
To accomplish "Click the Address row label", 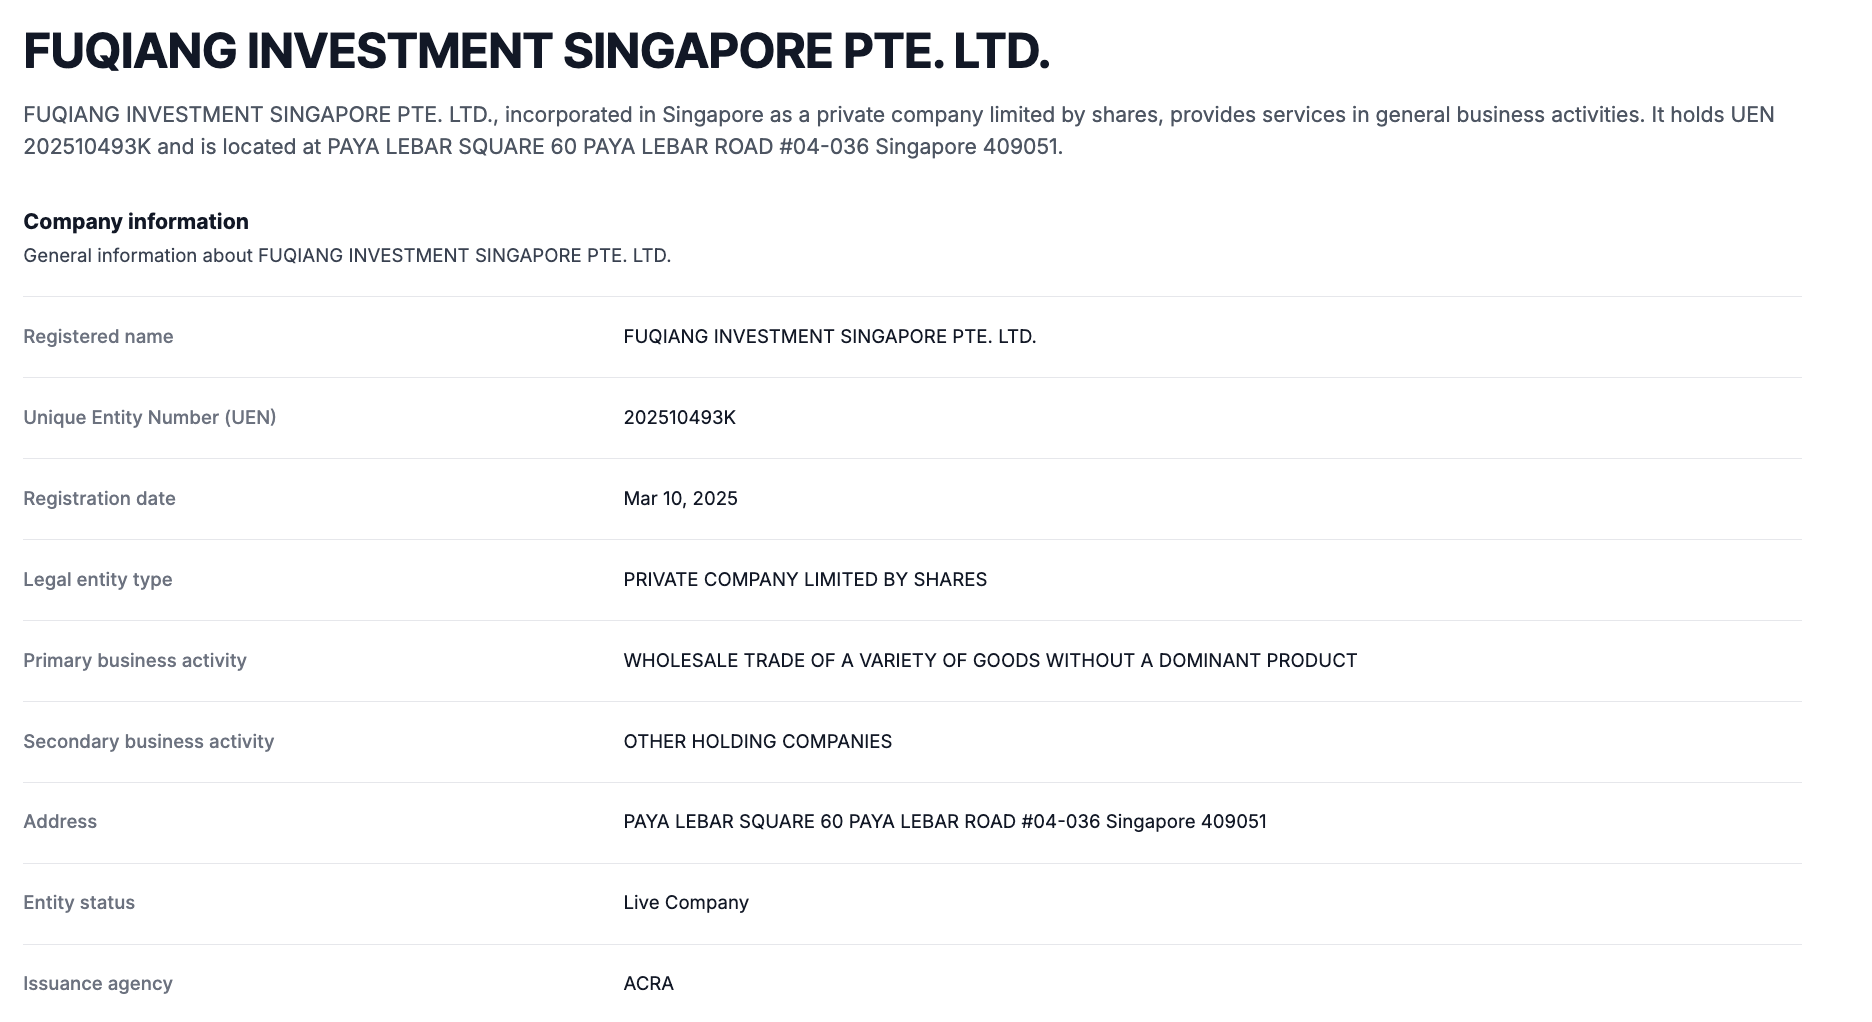I will point(60,822).
